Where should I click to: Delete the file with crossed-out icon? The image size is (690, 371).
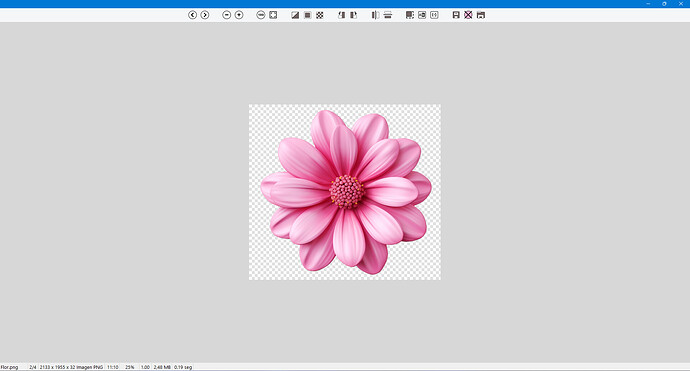pyautogui.click(x=468, y=15)
